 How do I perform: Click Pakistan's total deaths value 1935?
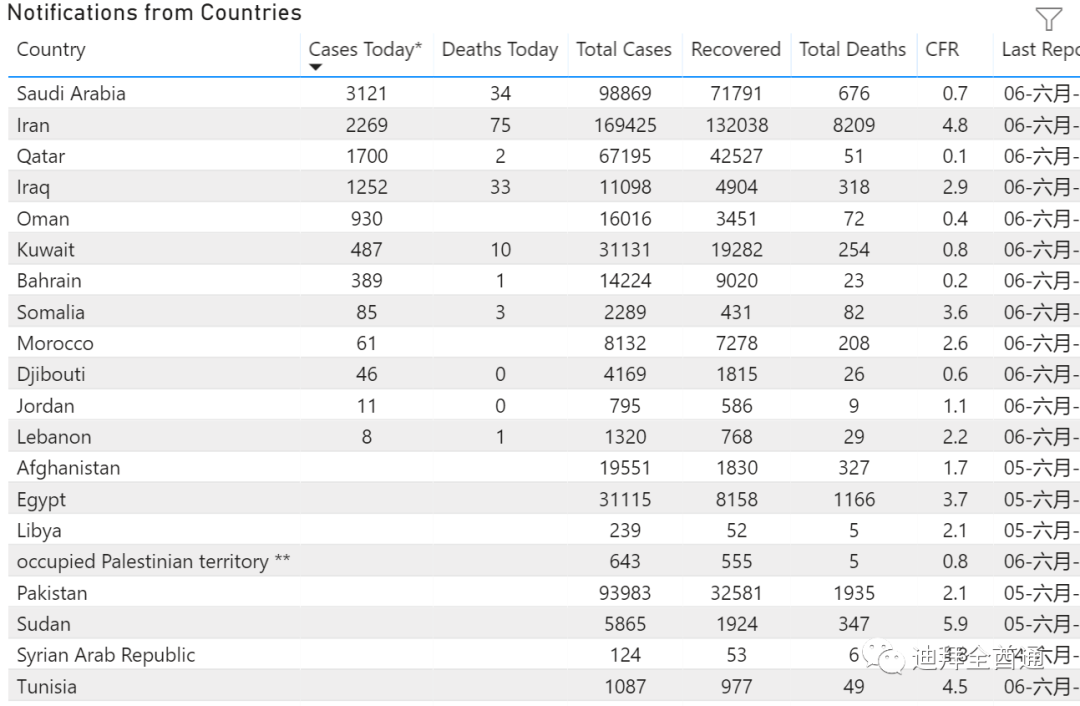854,594
